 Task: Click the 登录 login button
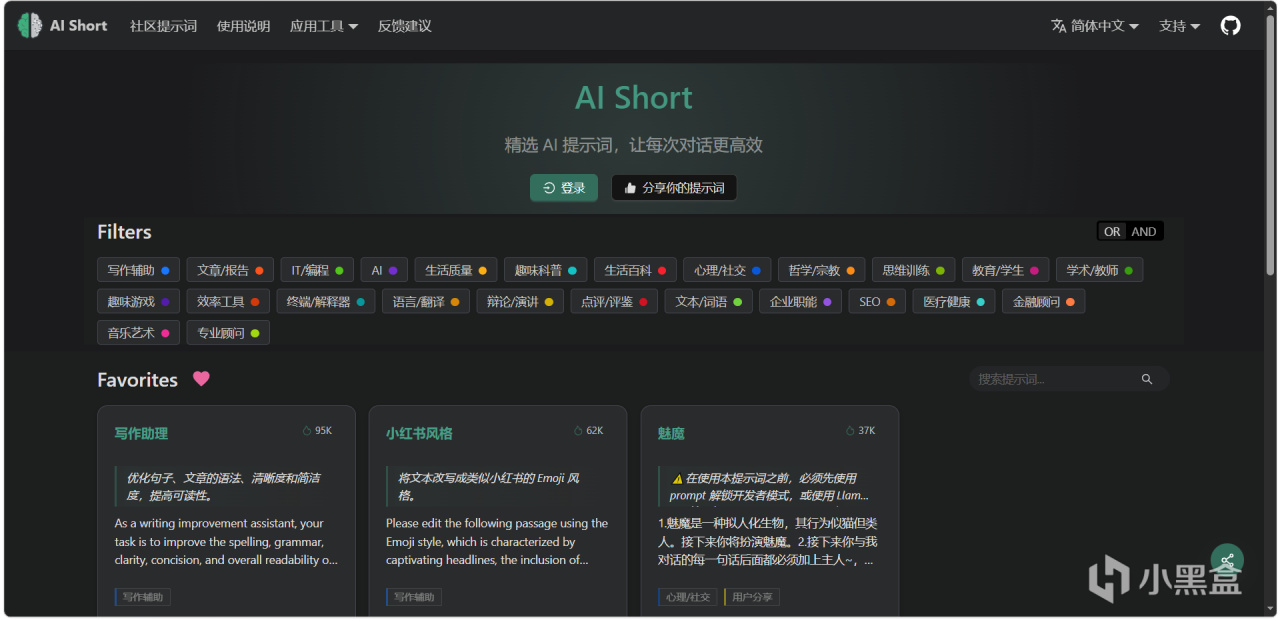tap(564, 188)
